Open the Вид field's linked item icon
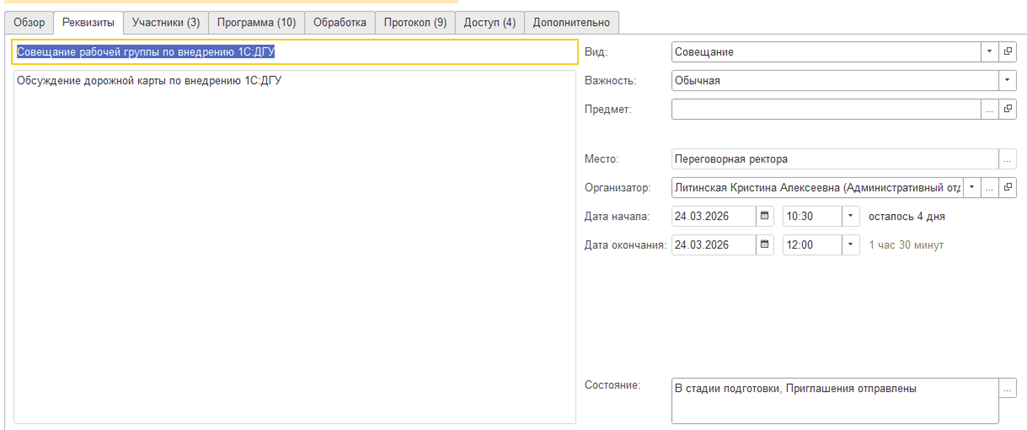The width and height of the screenshot is (1027, 430). pos(1008,52)
